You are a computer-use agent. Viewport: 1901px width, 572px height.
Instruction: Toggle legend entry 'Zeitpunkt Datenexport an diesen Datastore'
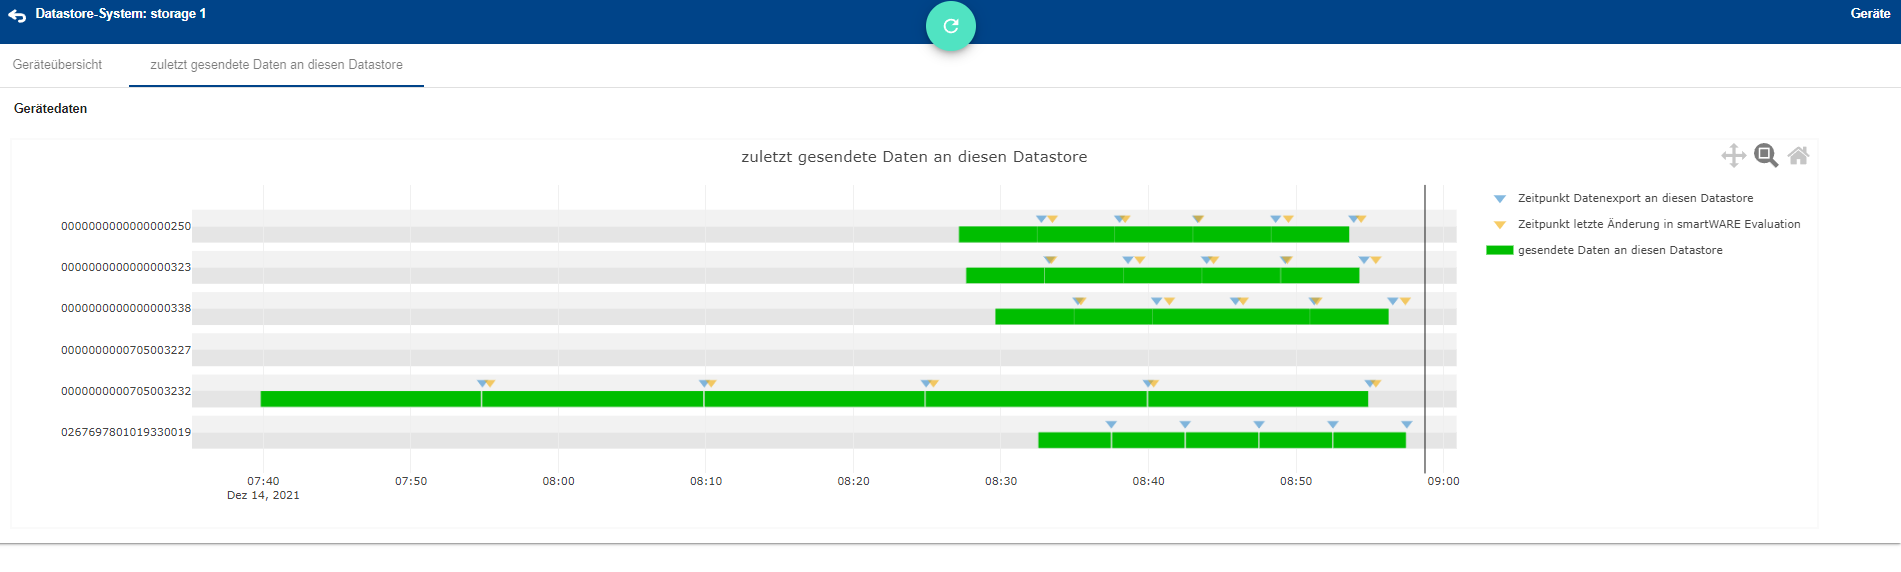point(1634,198)
